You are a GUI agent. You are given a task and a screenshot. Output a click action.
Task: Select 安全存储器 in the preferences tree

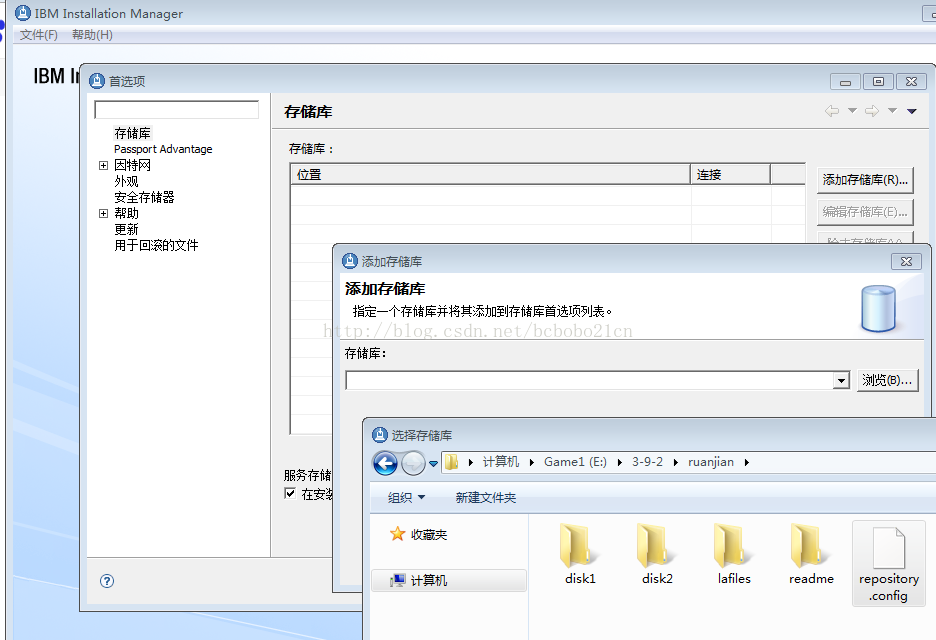point(144,197)
